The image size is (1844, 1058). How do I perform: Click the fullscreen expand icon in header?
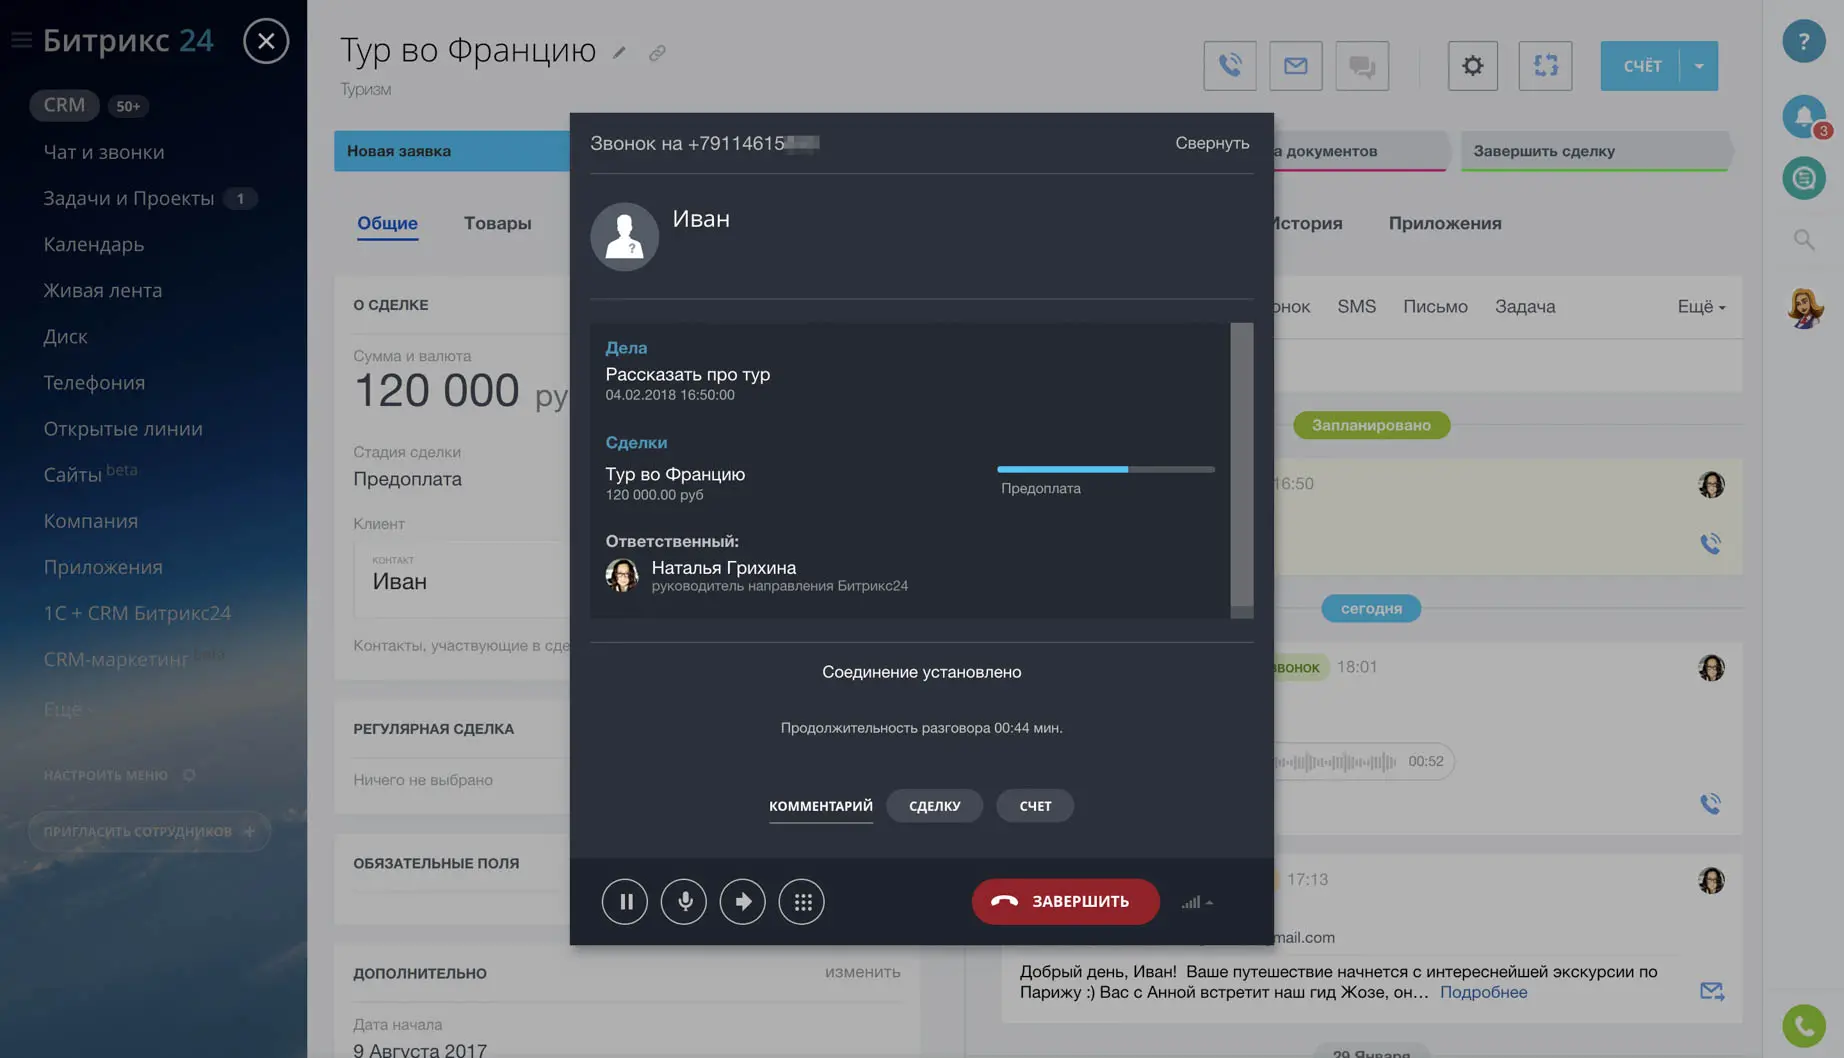(1546, 66)
